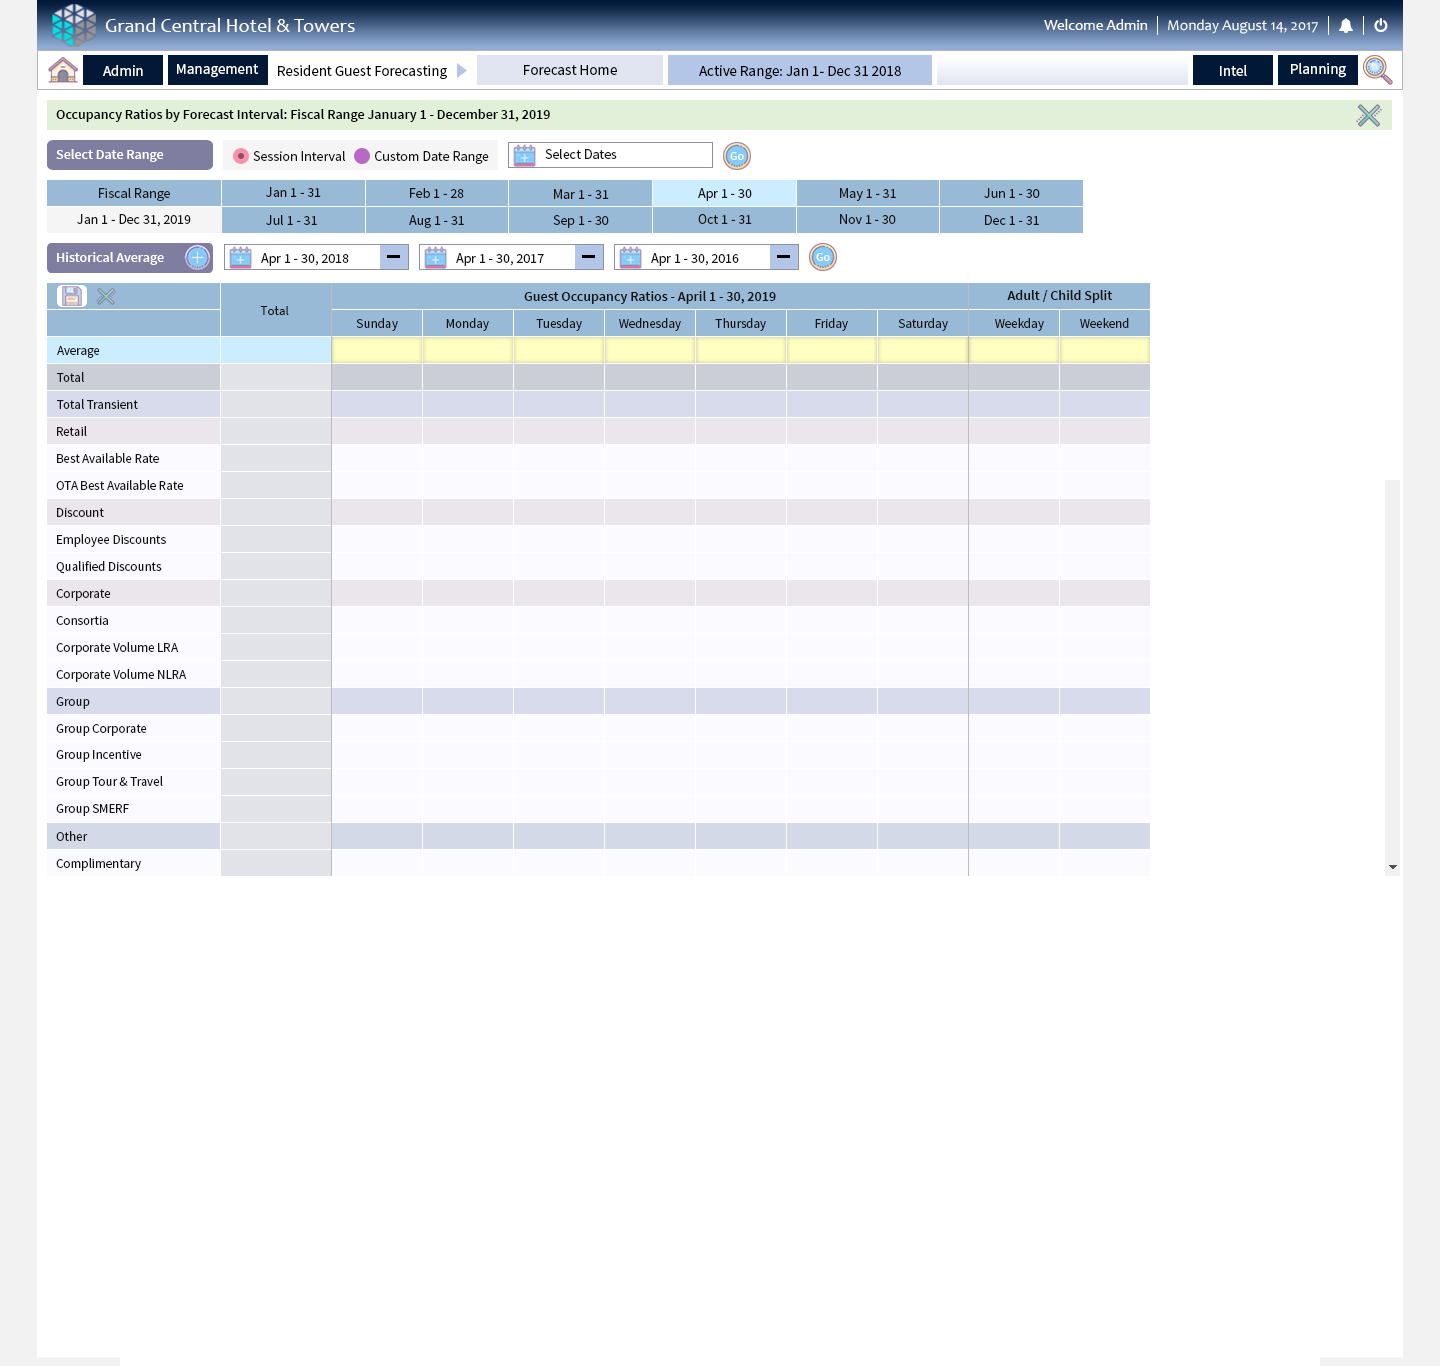Click the home icon in navigation bar
This screenshot has height=1366, width=1440.
pyautogui.click(x=63, y=70)
